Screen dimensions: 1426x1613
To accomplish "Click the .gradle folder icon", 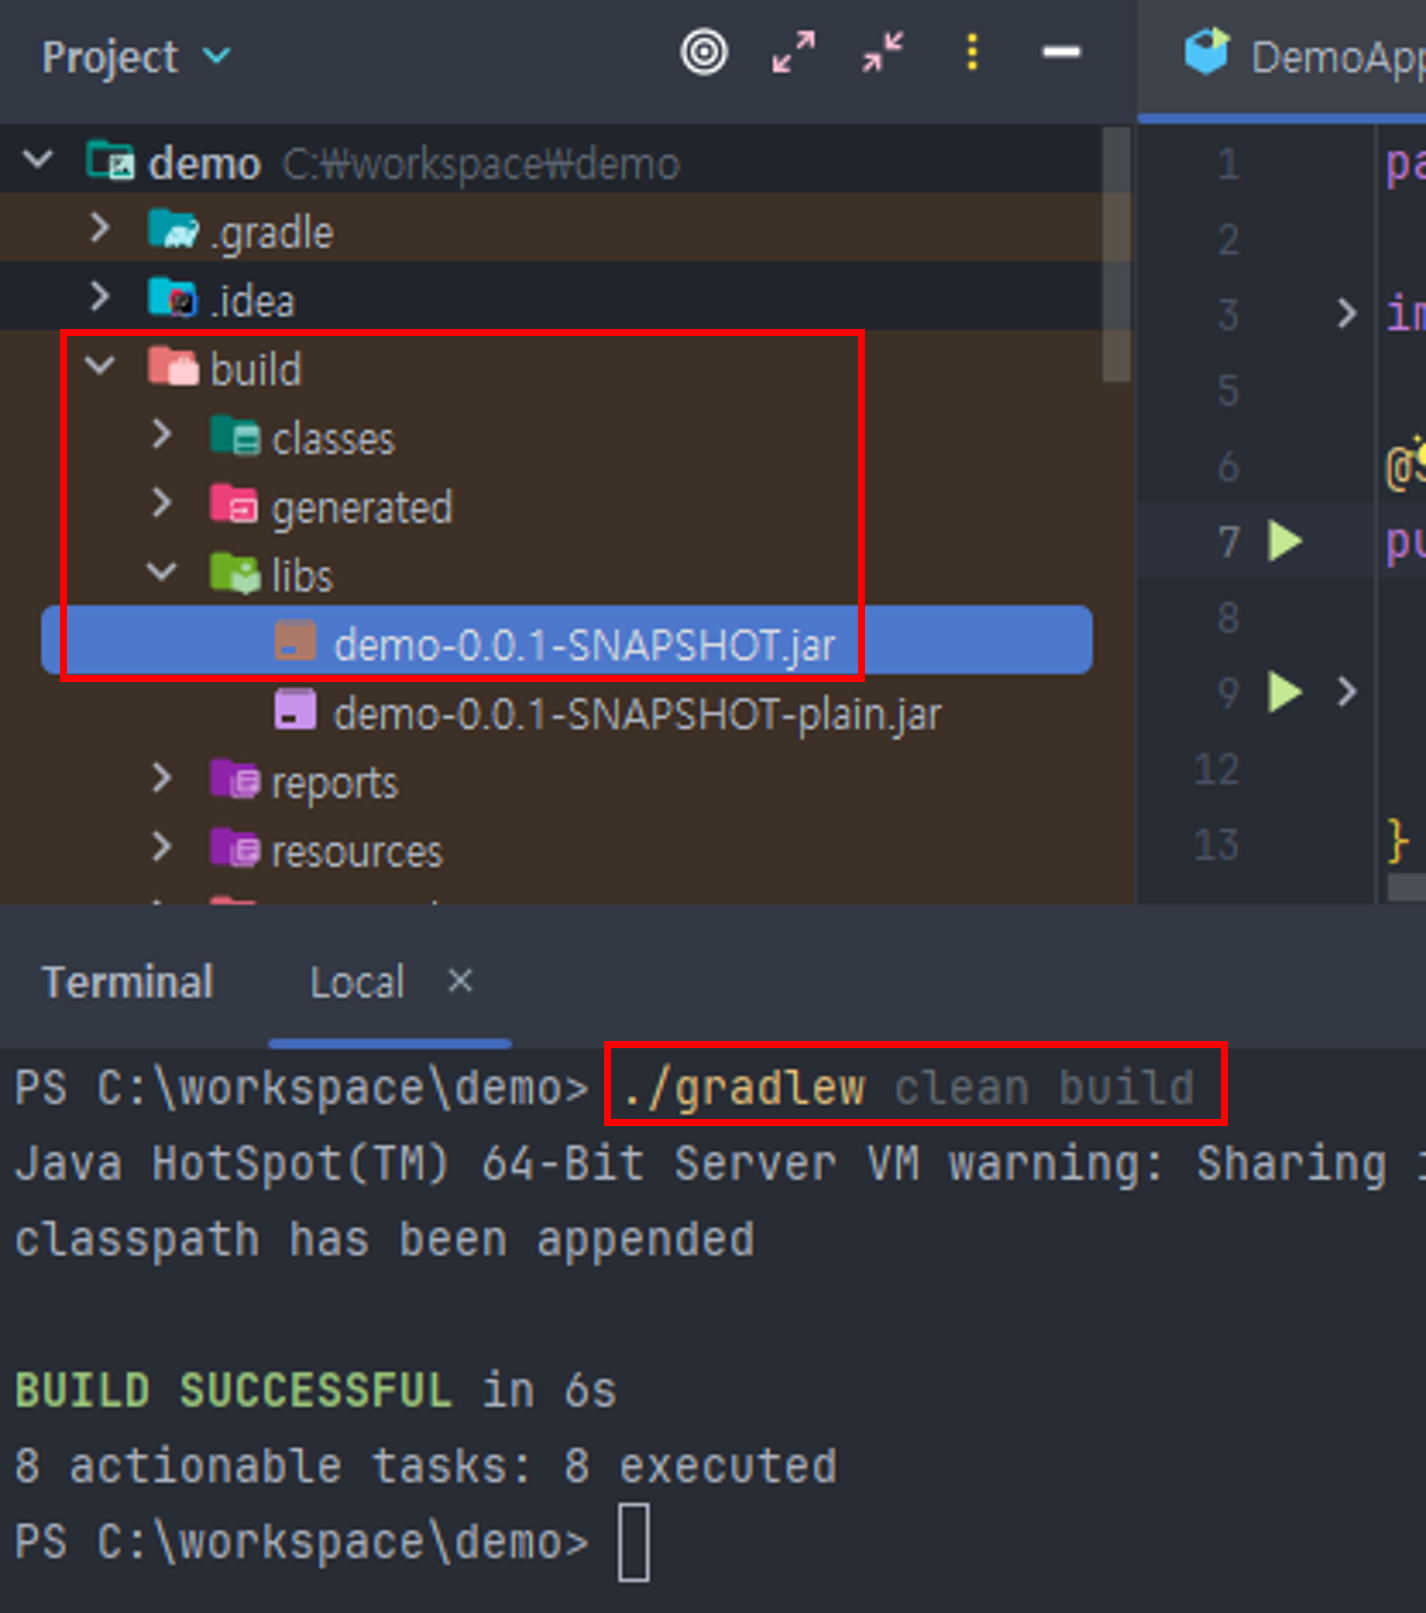I will pyautogui.click(x=173, y=229).
